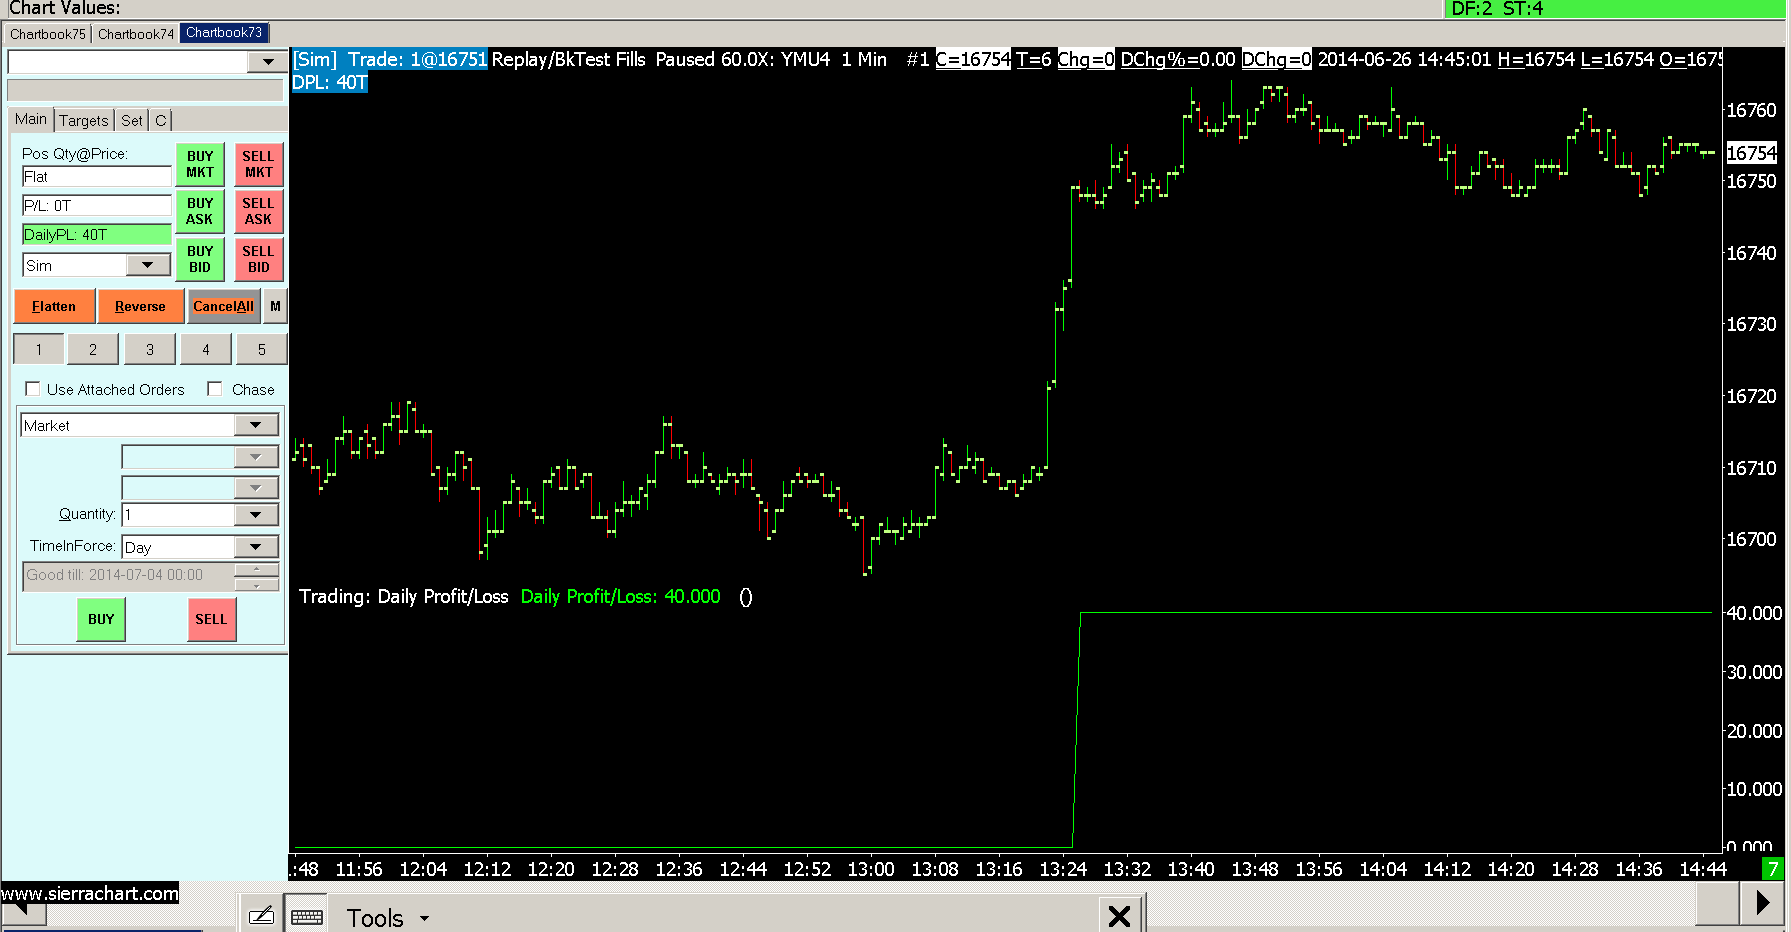This screenshot has height=932, width=1791.
Task: Toggle the Chase checkbox
Action: [214, 389]
